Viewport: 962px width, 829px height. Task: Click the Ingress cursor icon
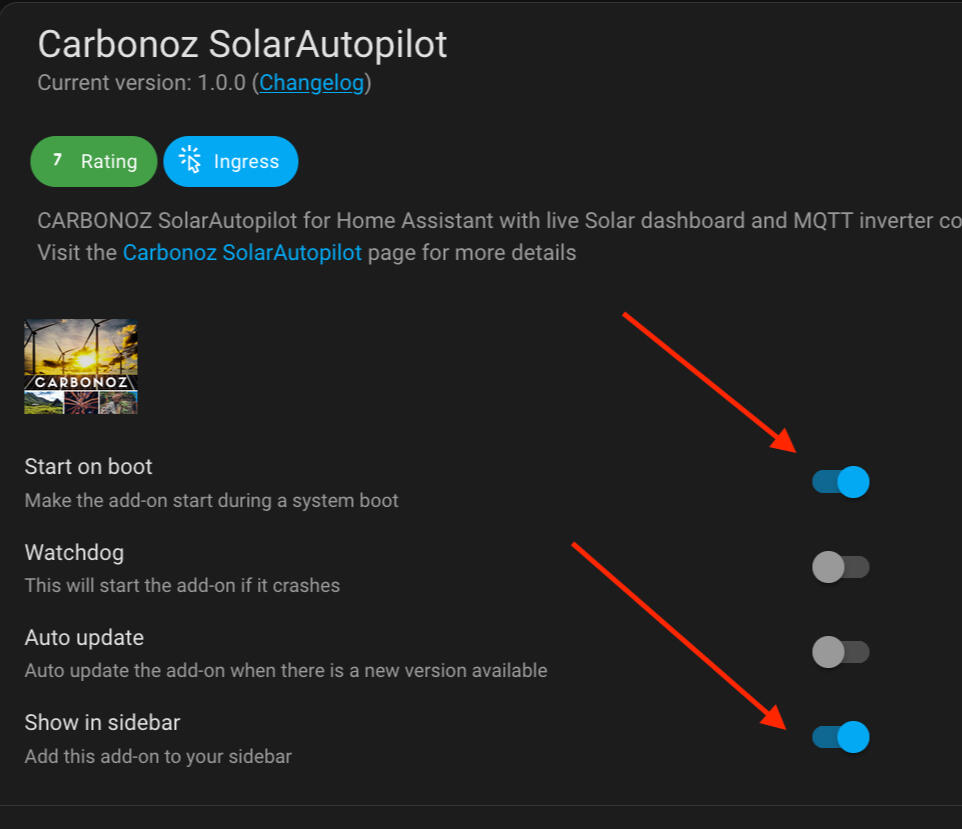[x=189, y=161]
